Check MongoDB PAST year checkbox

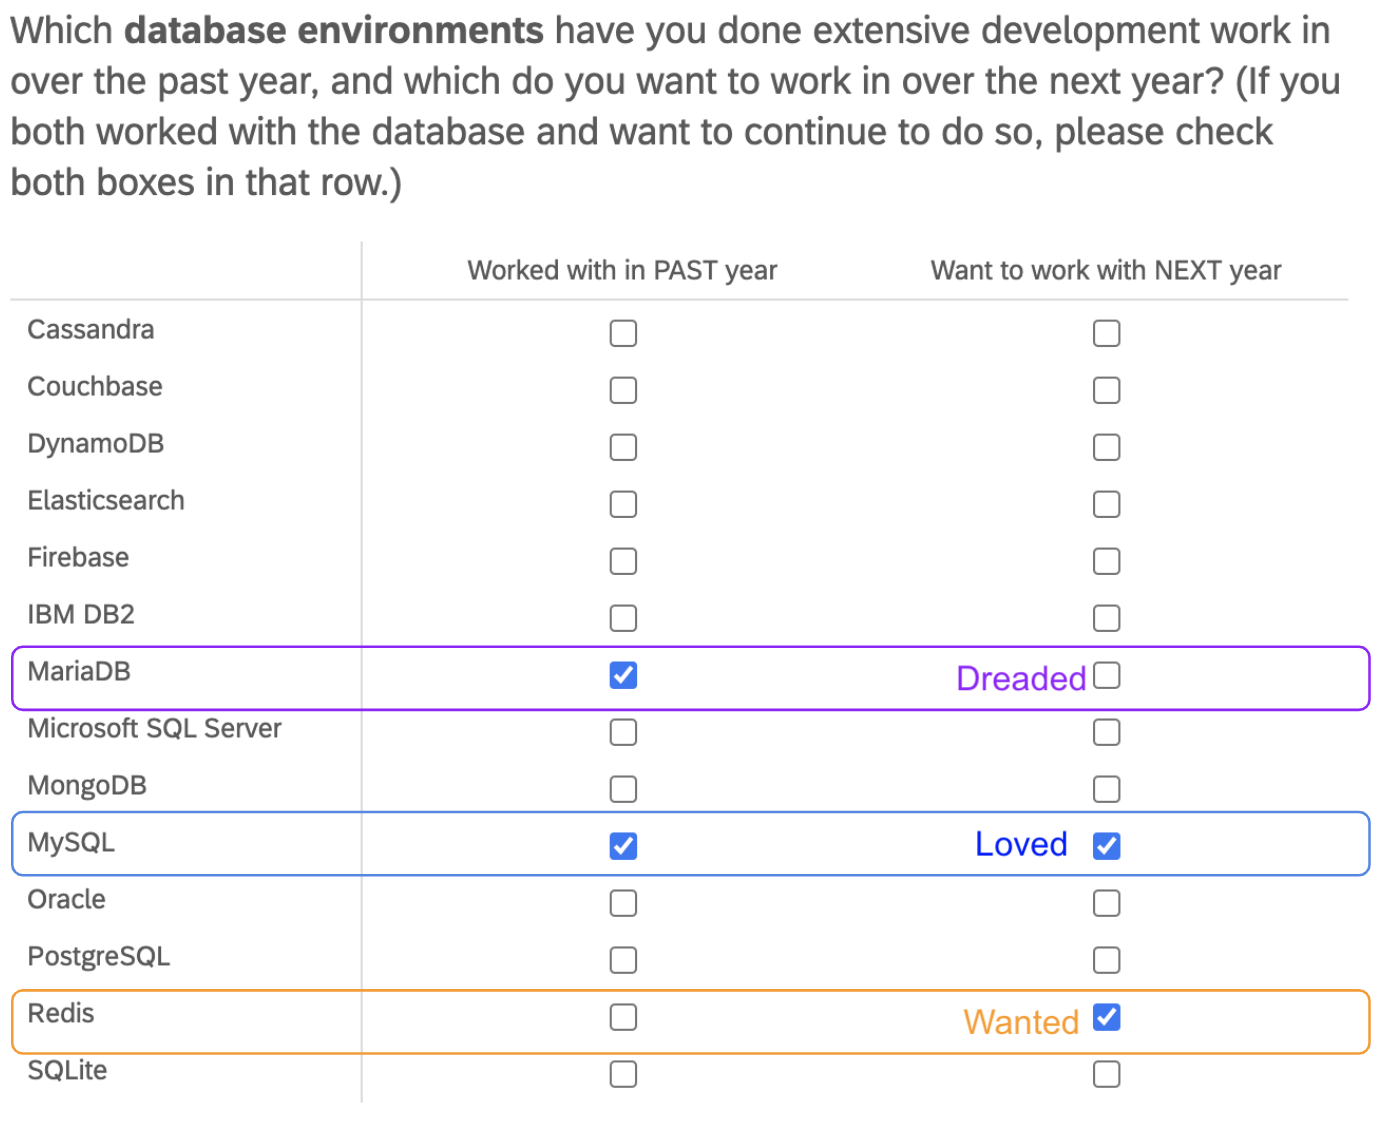pyautogui.click(x=623, y=789)
